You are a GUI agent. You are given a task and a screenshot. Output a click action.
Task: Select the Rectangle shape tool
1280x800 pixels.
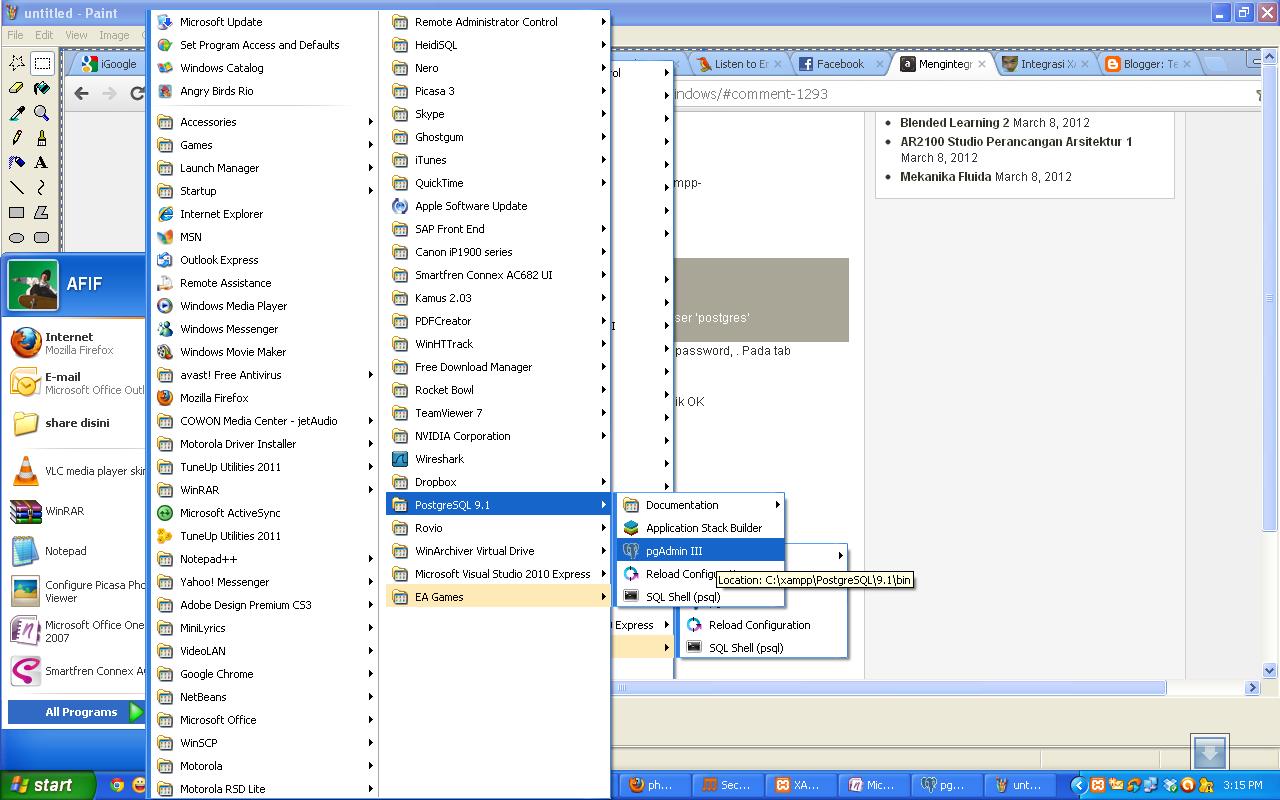[x=17, y=213]
